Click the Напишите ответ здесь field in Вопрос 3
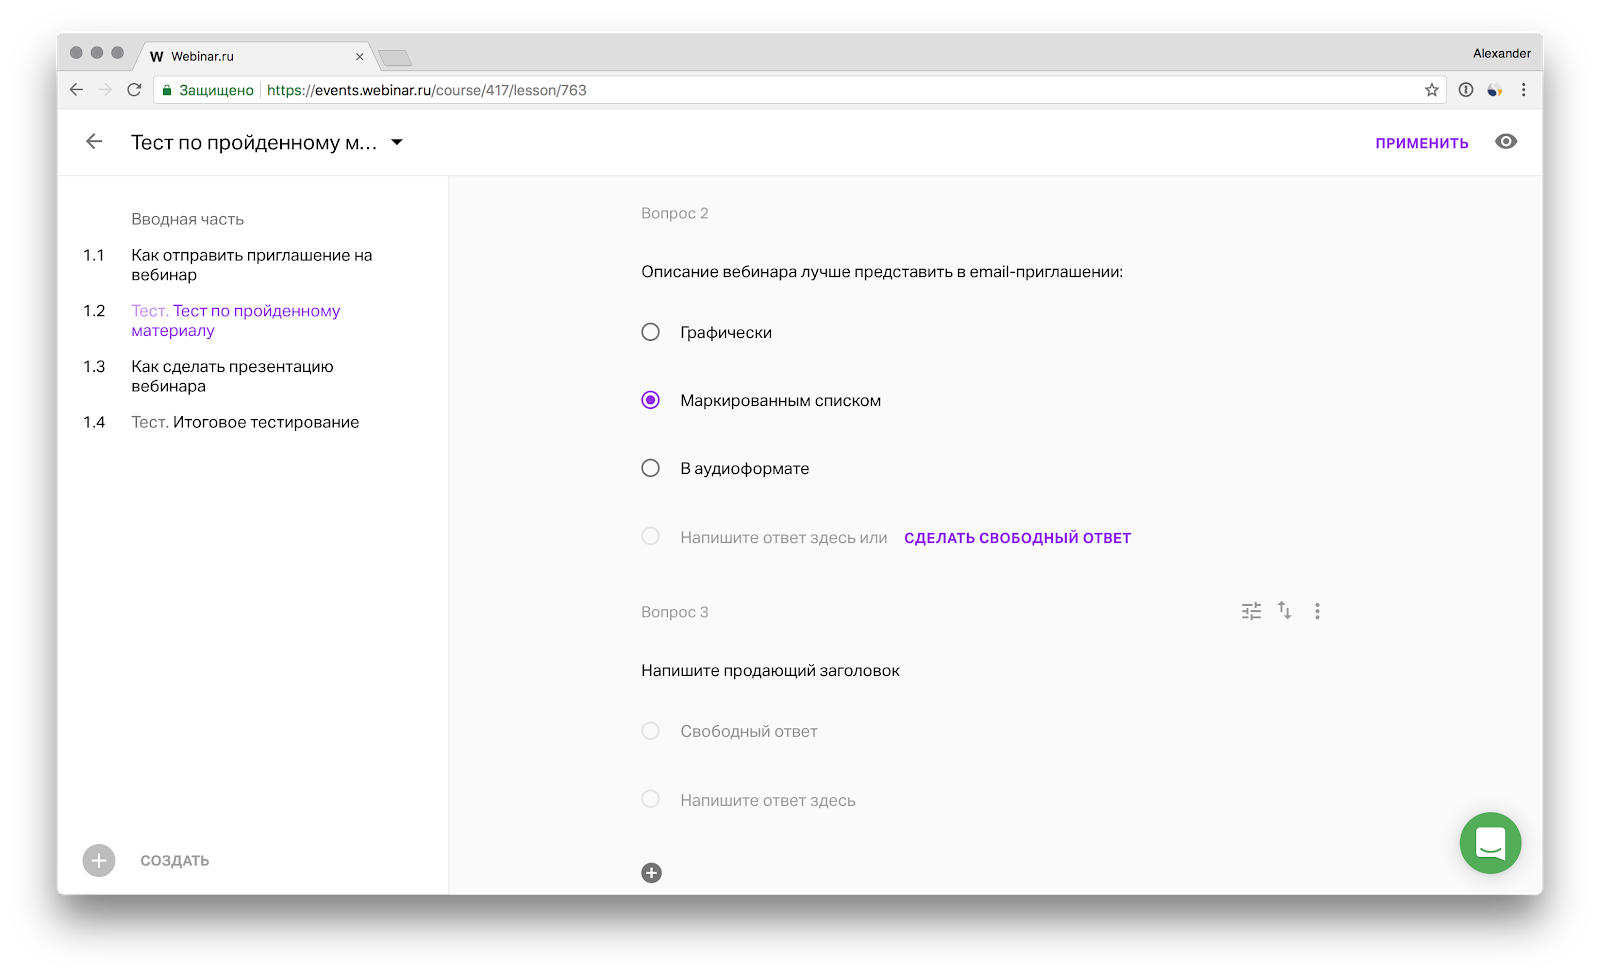 (767, 800)
